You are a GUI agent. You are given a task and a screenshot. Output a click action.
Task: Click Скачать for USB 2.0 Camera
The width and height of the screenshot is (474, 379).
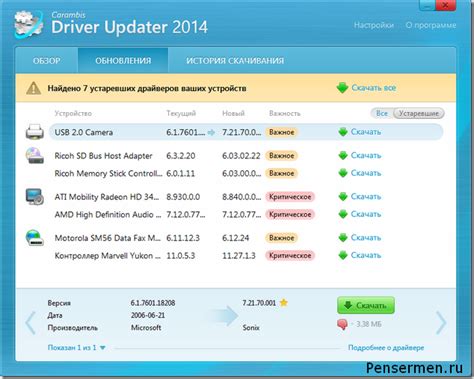click(366, 132)
